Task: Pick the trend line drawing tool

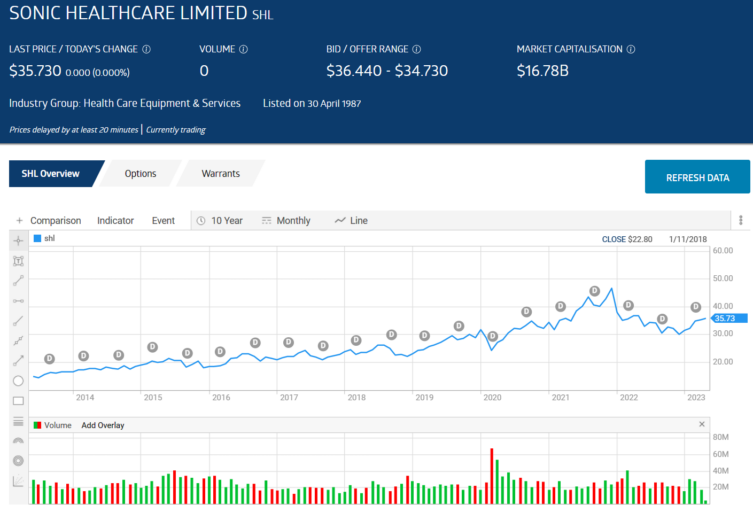Action: (18, 281)
